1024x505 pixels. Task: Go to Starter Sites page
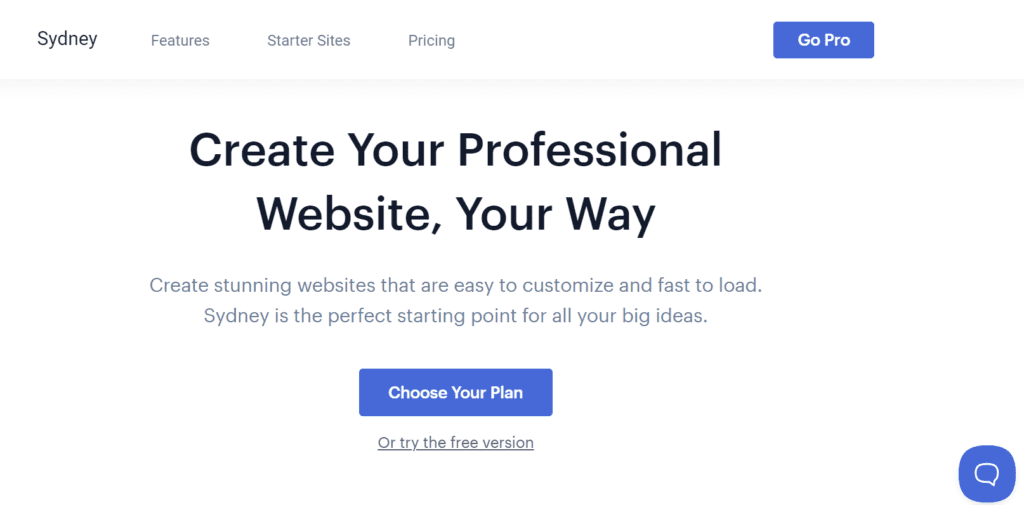click(309, 41)
